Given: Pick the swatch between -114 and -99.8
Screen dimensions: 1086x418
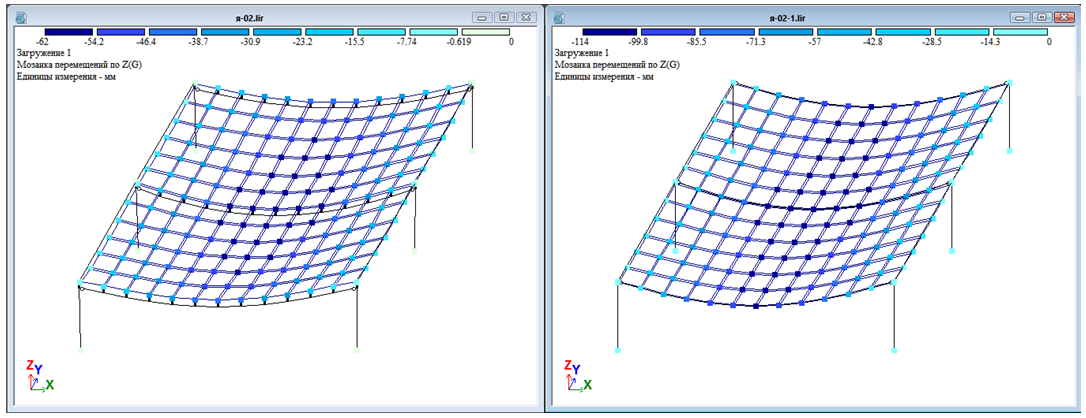Looking at the screenshot, I should click(x=609, y=32).
